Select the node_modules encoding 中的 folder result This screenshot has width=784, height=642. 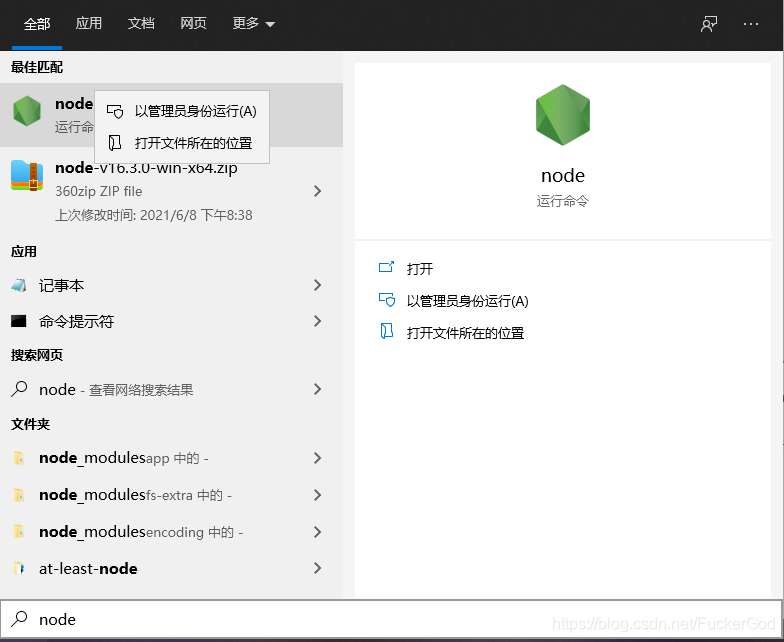pos(171,532)
